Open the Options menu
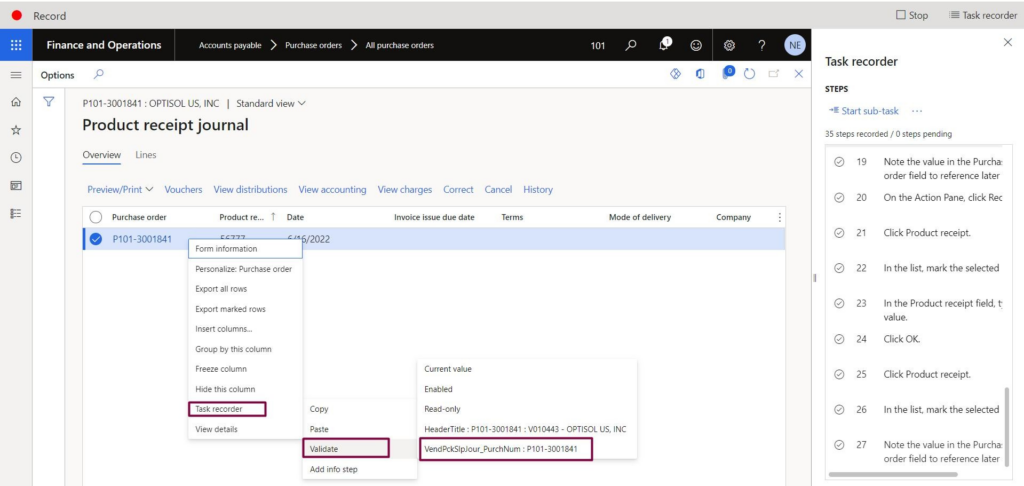 [57, 75]
